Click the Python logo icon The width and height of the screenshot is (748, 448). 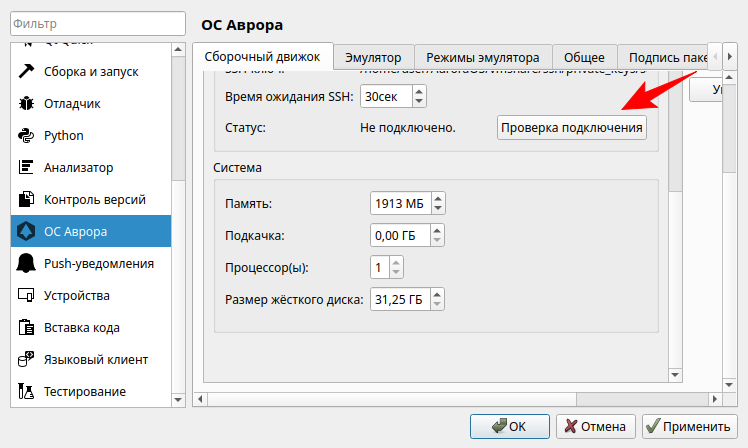pos(26,135)
